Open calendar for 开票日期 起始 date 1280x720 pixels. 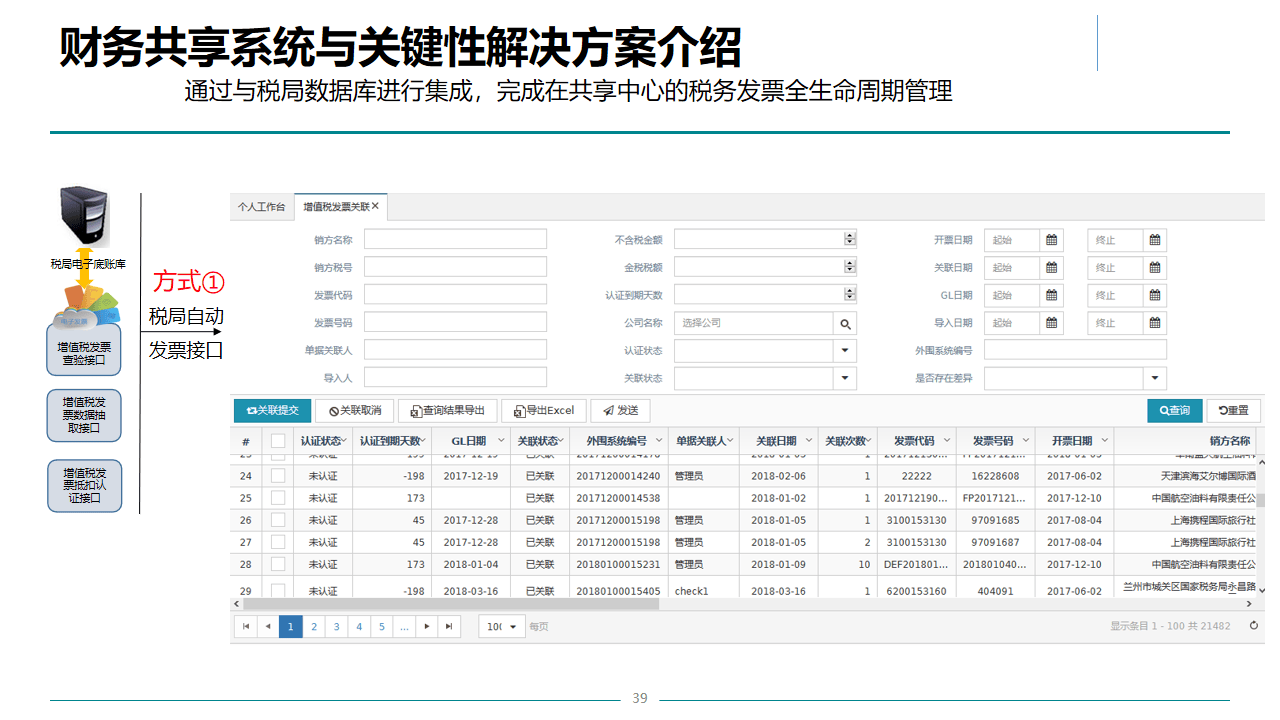tap(1051, 240)
